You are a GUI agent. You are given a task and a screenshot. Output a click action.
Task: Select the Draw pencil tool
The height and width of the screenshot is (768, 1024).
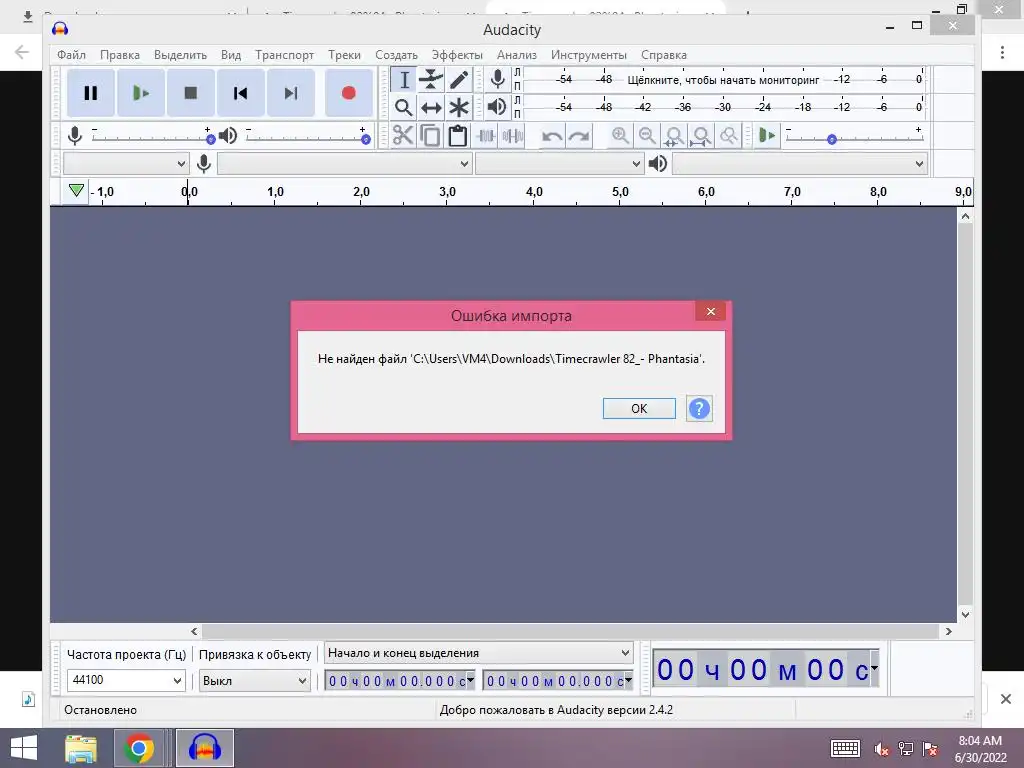click(458, 80)
